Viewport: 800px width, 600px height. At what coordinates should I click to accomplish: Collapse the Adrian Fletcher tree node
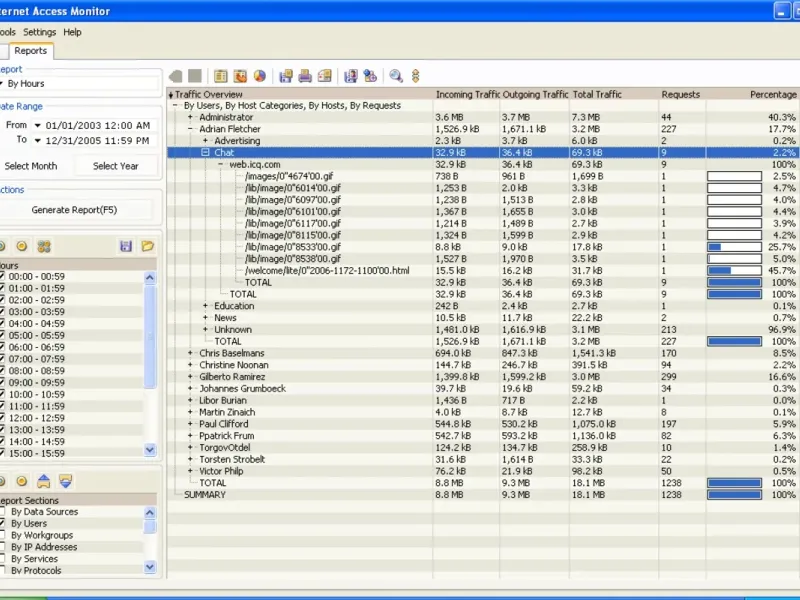coord(190,129)
